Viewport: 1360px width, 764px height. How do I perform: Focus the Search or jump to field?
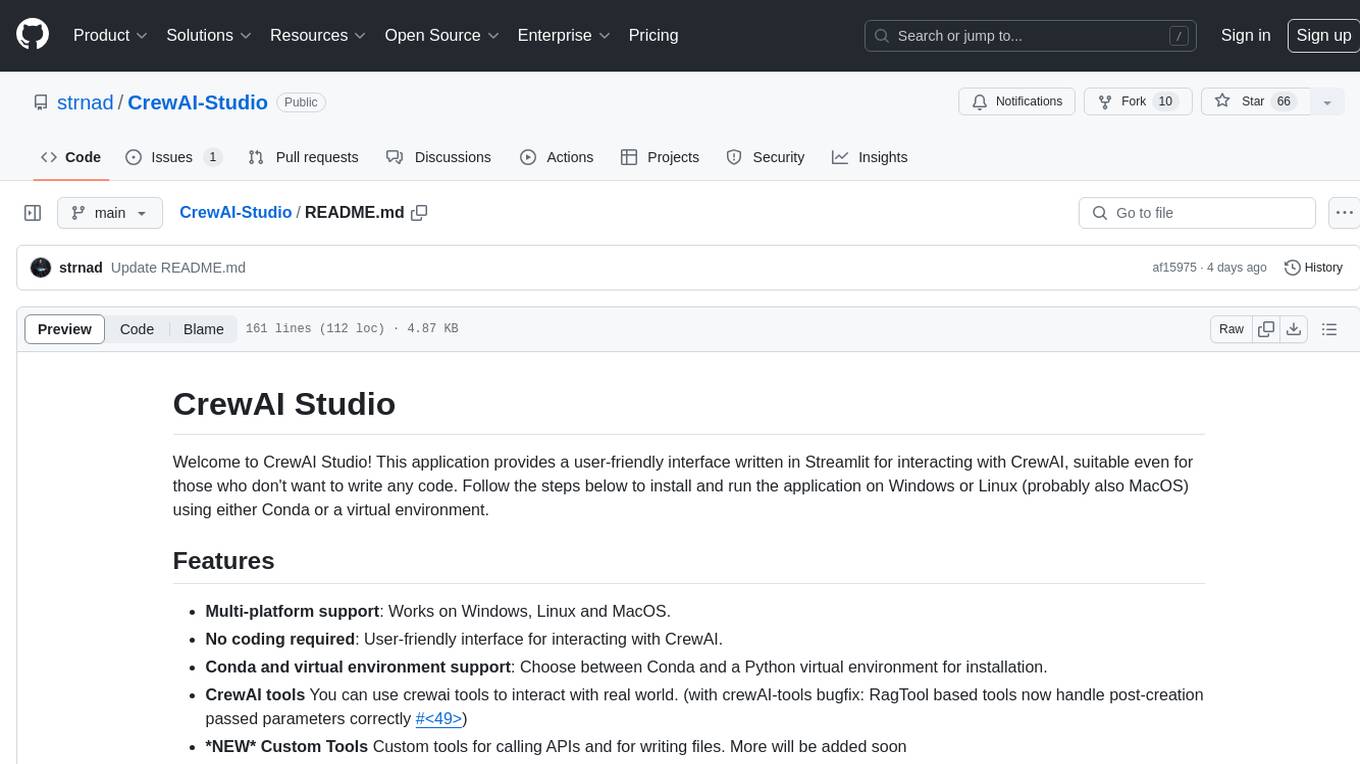[1032, 35]
